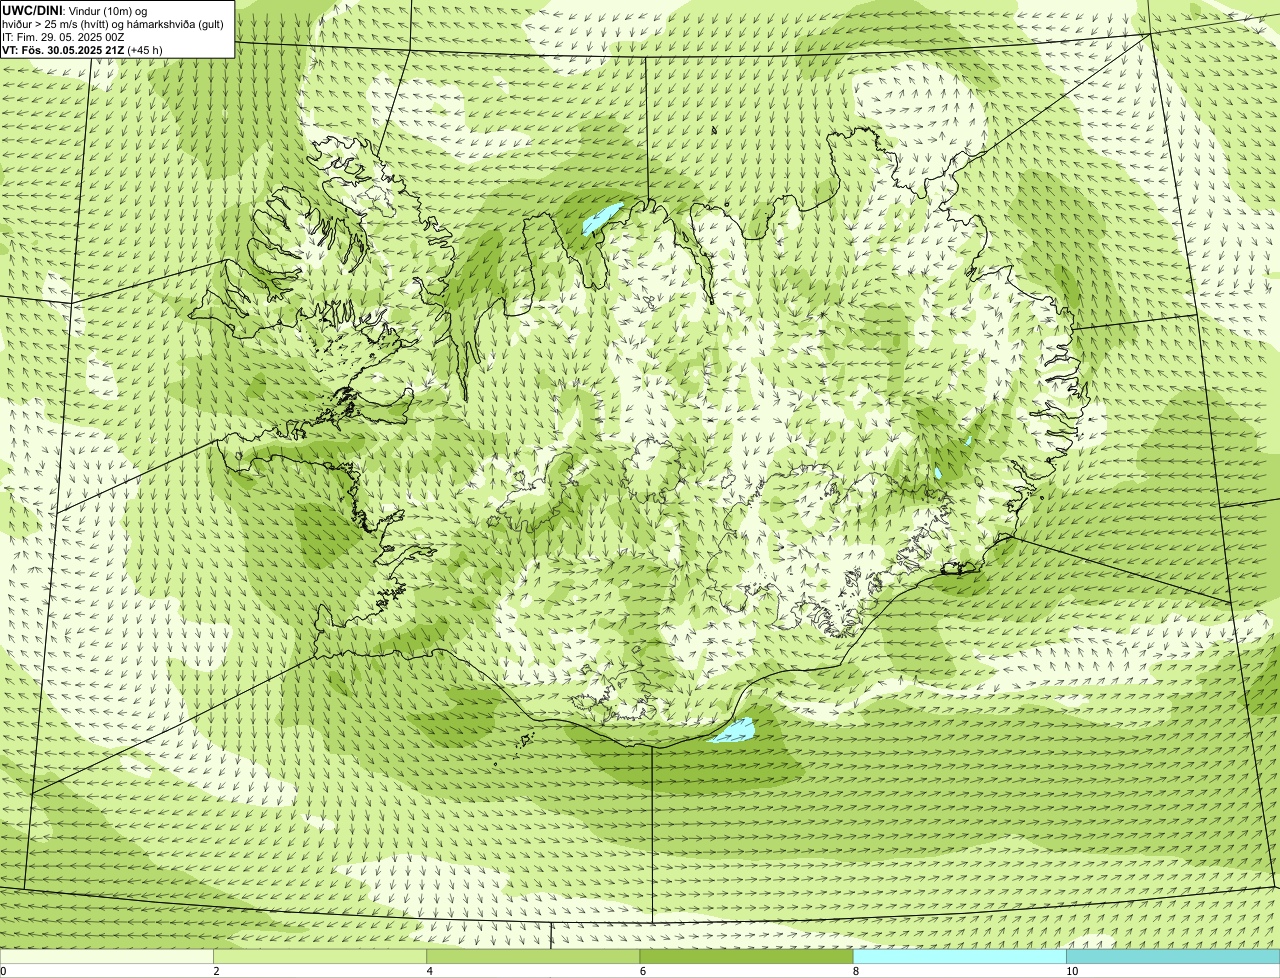Click the 2–4 light green color scale segment
The image size is (1280, 978).
point(320,956)
